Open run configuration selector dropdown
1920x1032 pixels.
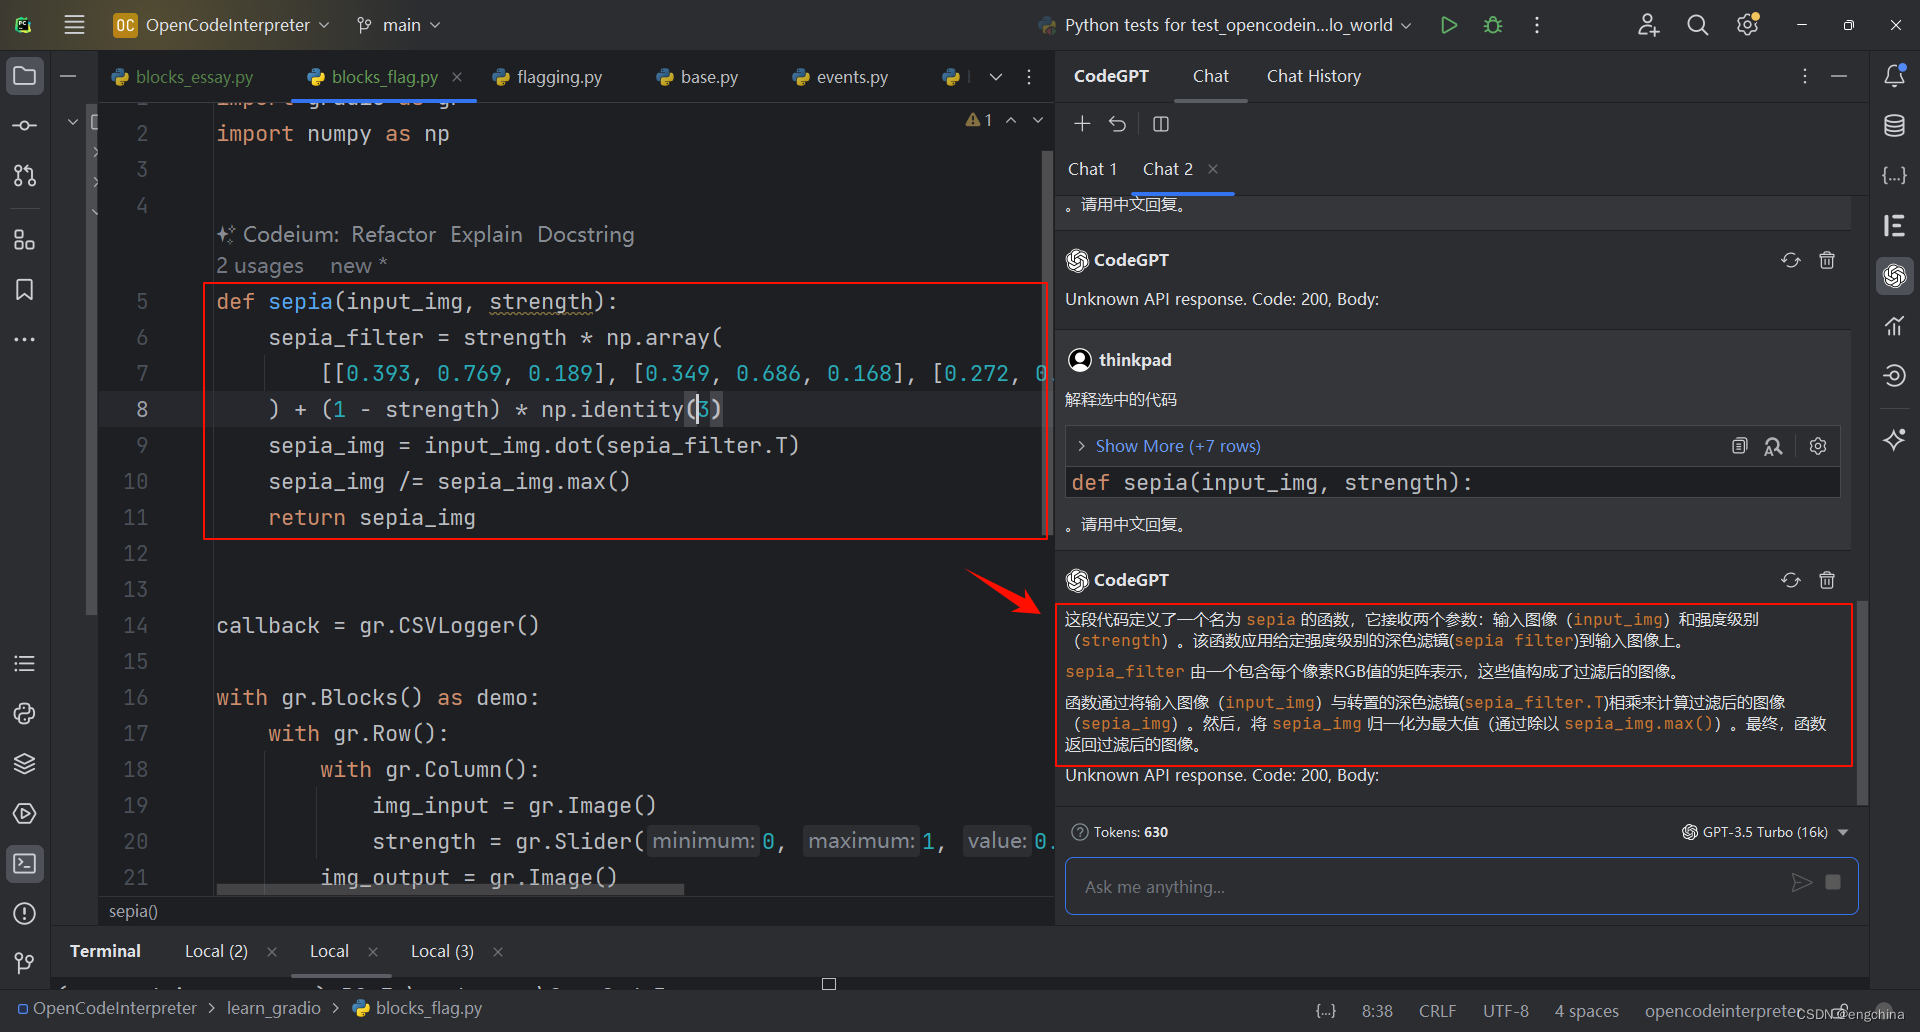pyautogui.click(x=1226, y=25)
